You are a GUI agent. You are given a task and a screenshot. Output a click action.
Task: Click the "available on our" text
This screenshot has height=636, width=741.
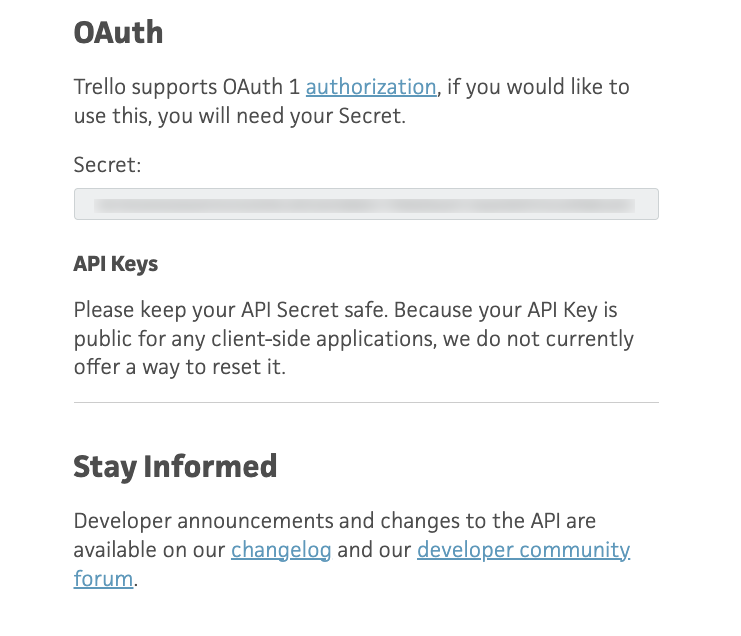point(150,550)
